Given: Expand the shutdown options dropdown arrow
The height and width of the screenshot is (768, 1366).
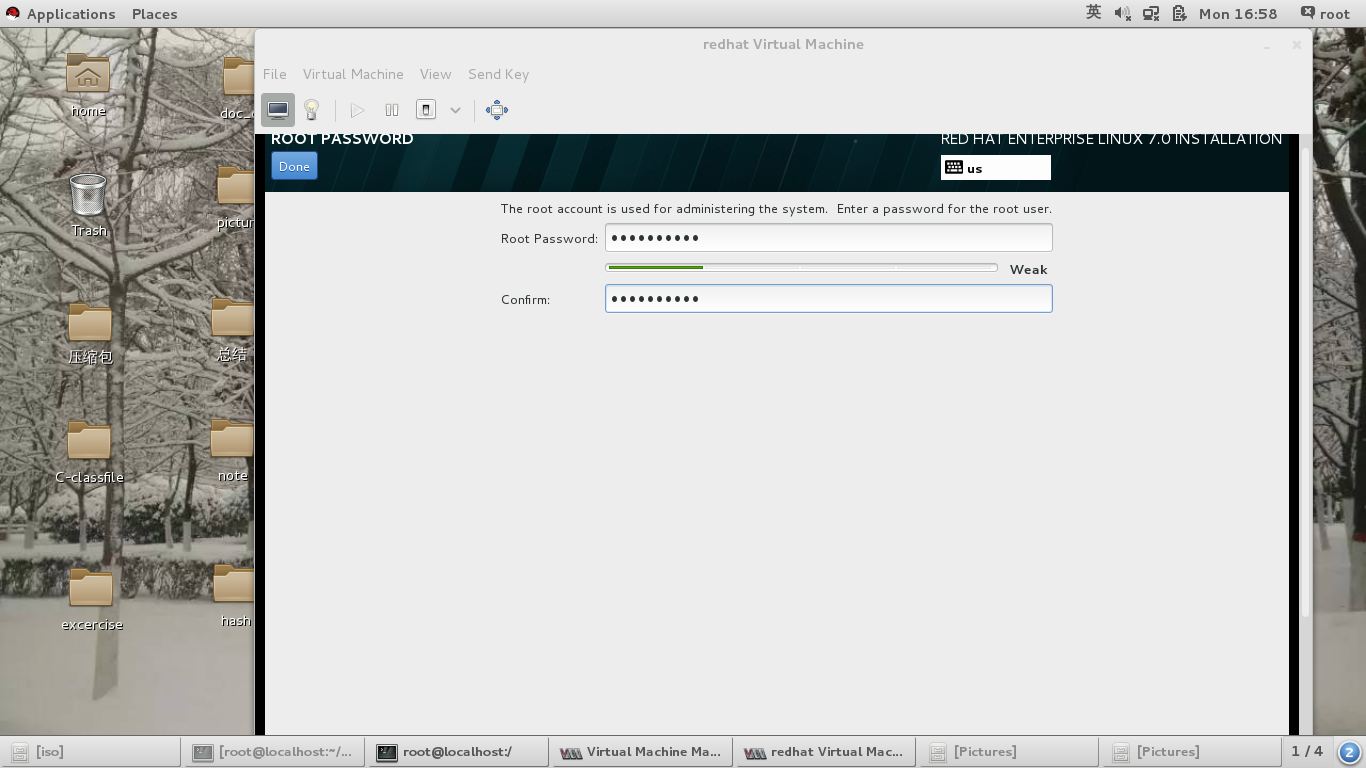Looking at the screenshot, I should (455, 110).
